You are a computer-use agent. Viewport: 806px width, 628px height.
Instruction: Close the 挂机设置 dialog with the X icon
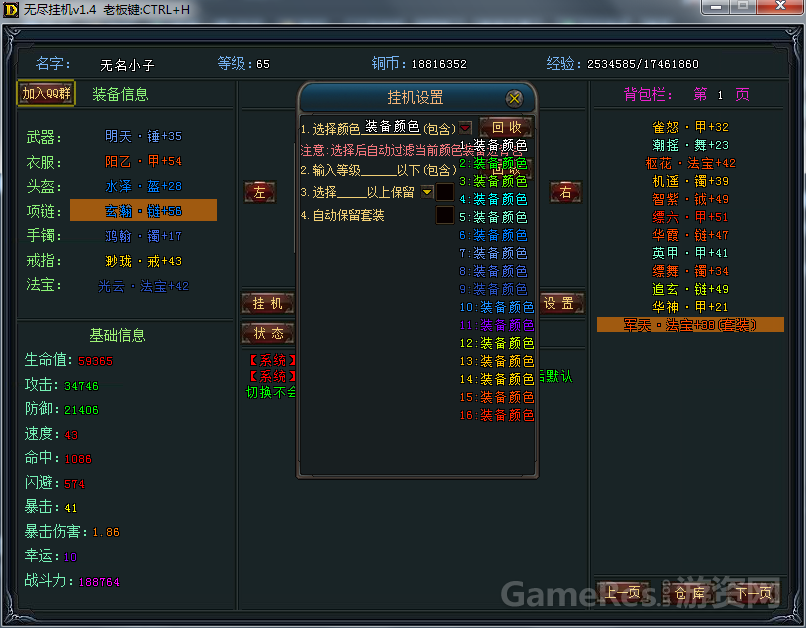pos(514,98)
